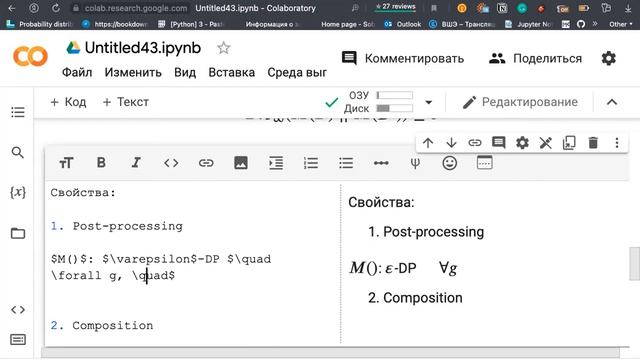Click the Комментировать button
This screenshot has width=640, height=360.
(402, 58)
